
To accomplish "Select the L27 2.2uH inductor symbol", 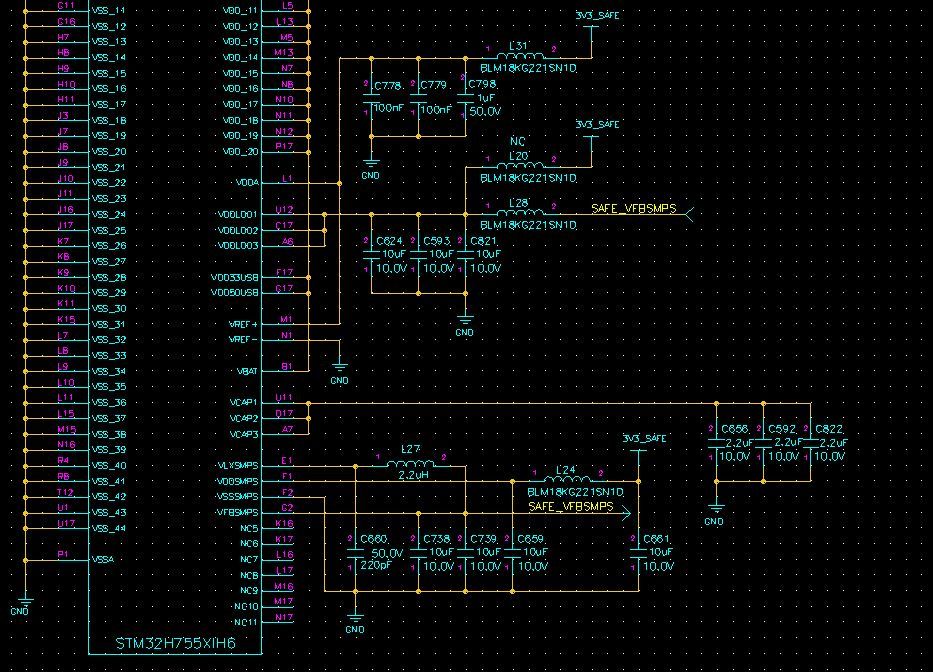I will (411, 464).
